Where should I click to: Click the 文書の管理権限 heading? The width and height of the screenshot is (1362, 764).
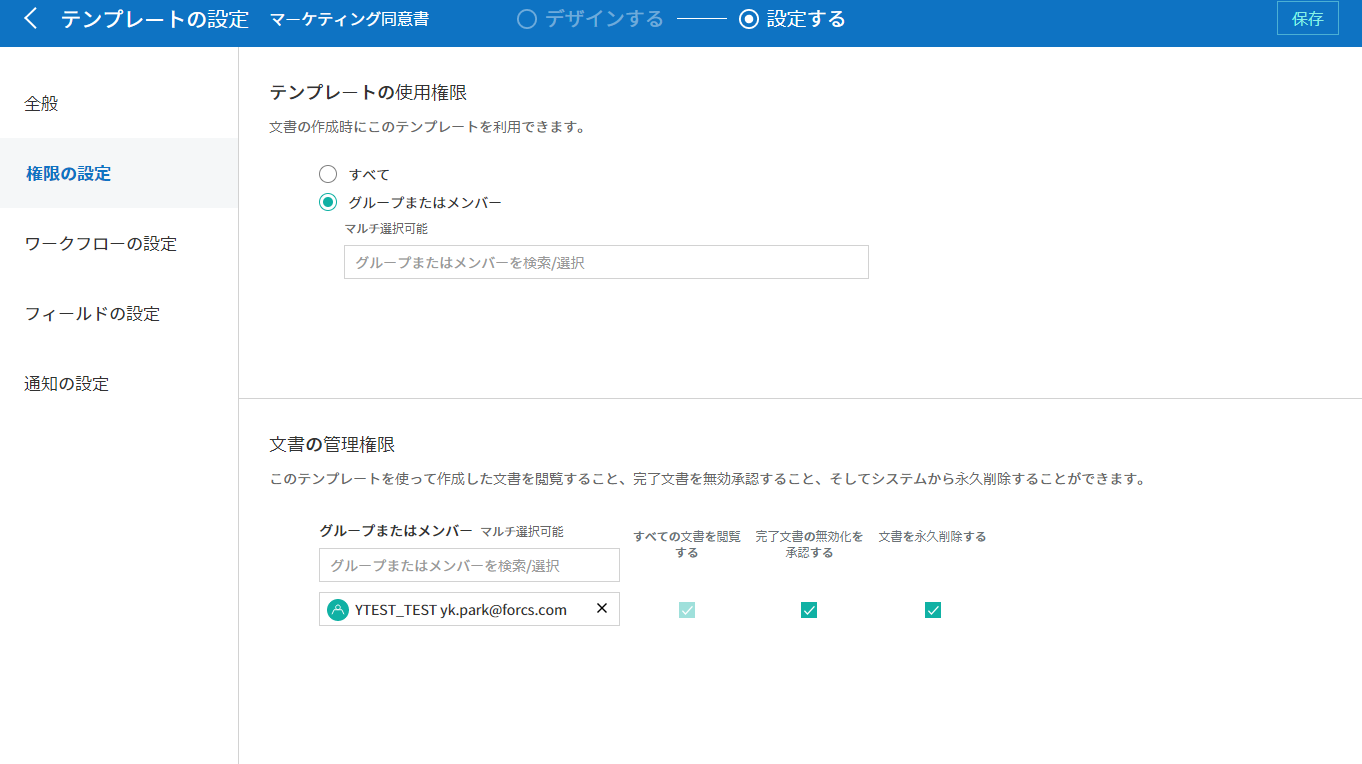tap(333, 443)
